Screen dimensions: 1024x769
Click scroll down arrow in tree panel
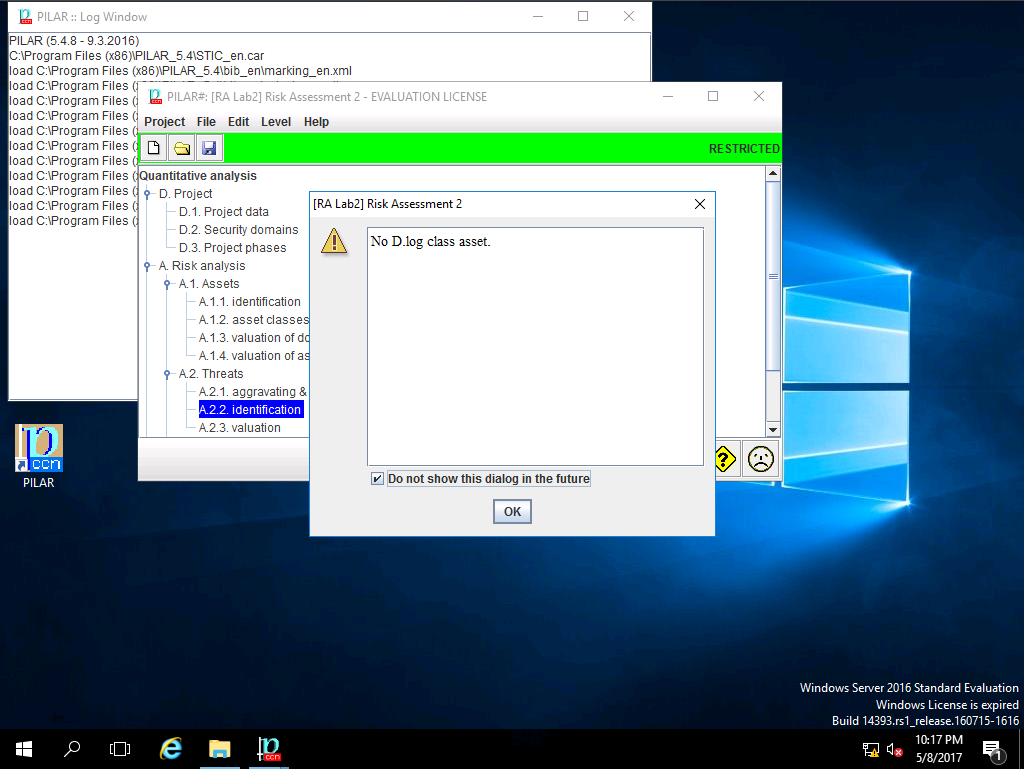pos(773,430)
